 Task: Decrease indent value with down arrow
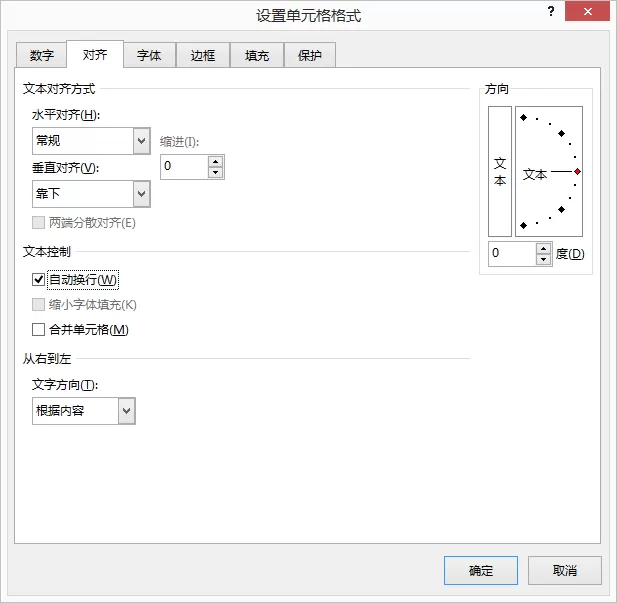coord(215,172)
